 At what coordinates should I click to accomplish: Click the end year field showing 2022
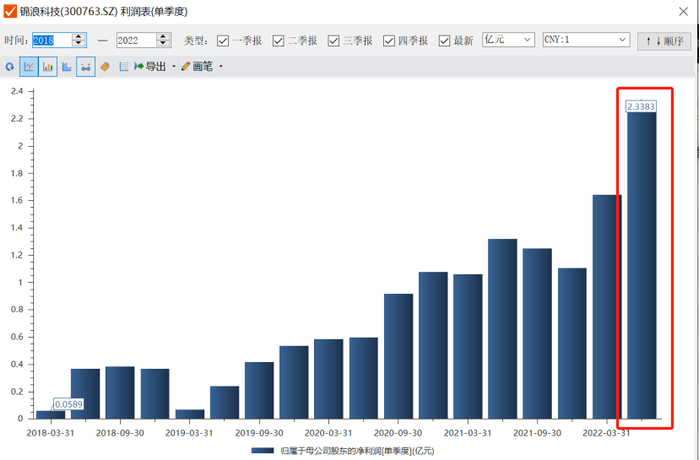pos(136,40)
